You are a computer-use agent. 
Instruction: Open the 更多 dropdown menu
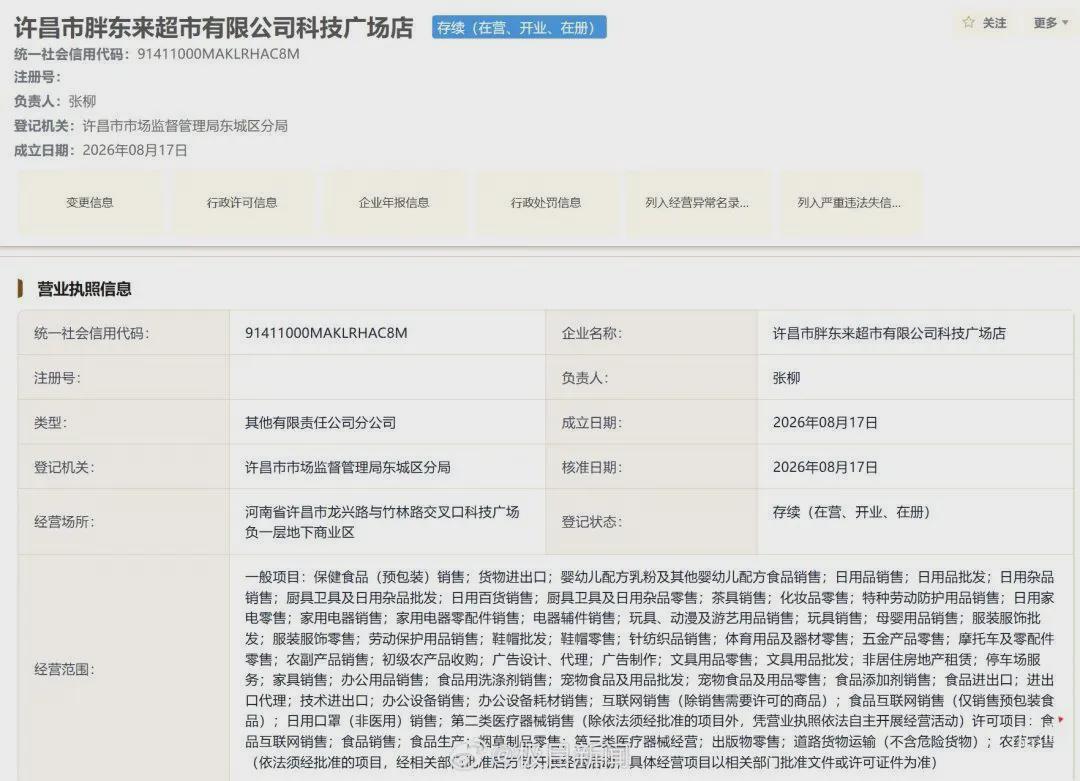pyautogui.click(x=1050, y=23)
